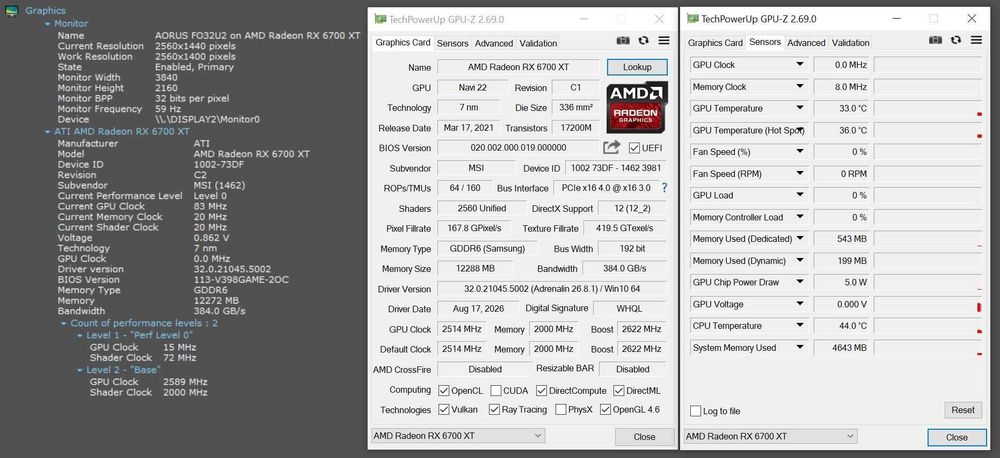Click the blue question mark beside Bus Interface
The height and width of the screenshot is (458, 1000).
tap(665, 188)
